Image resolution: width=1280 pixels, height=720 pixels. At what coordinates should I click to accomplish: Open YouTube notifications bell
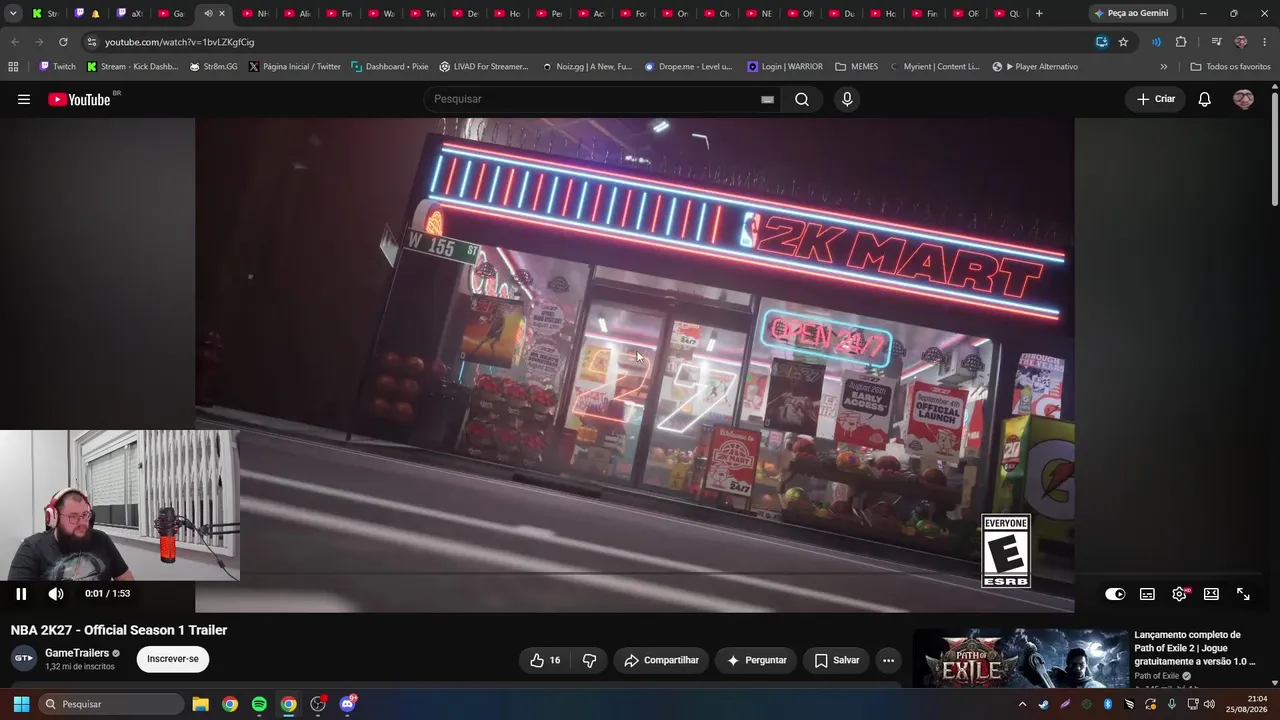click(1205, 99)
